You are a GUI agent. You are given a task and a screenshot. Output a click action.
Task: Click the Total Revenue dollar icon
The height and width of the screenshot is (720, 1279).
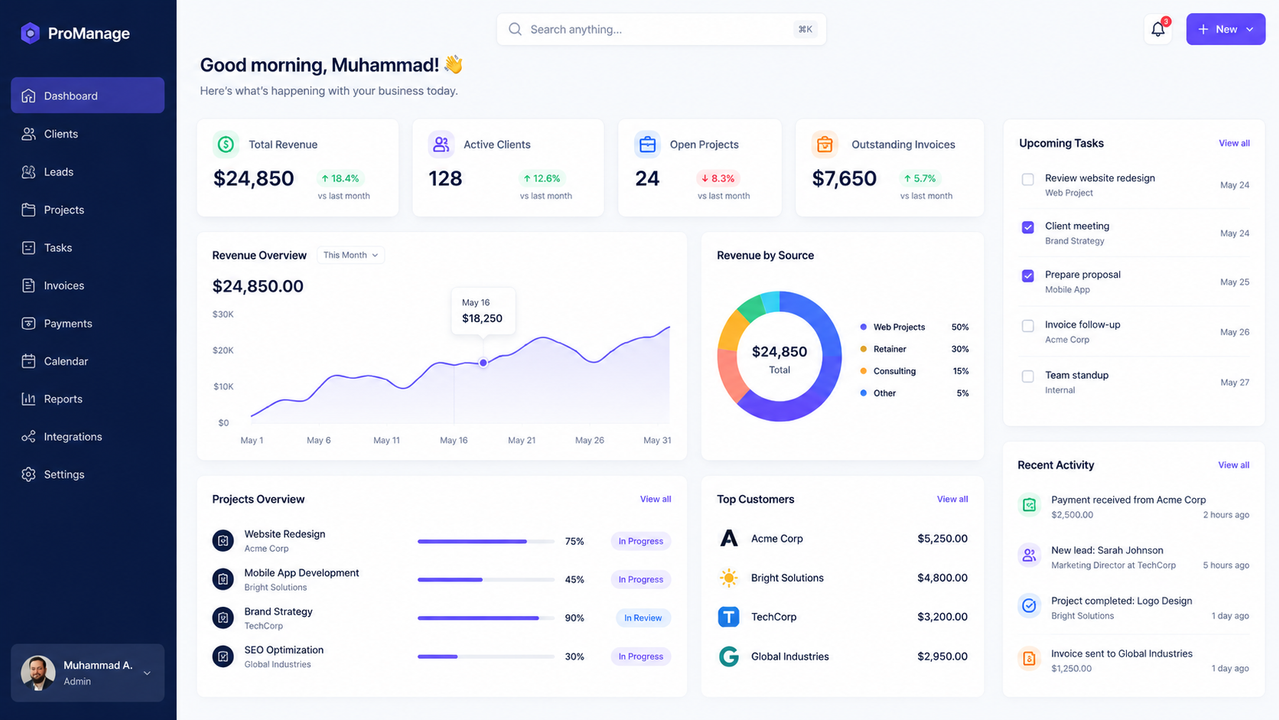coord(226,144)
